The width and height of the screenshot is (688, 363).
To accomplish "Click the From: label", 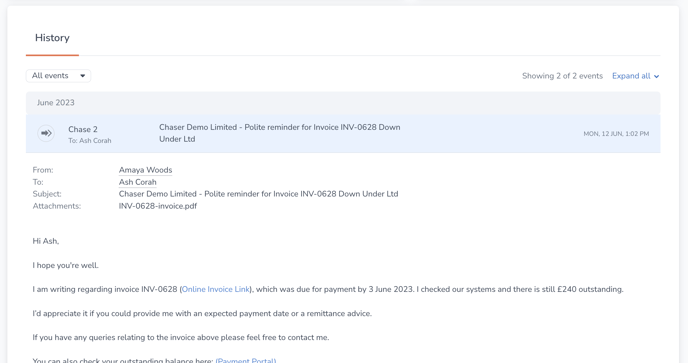I will (x=43, y=170).
